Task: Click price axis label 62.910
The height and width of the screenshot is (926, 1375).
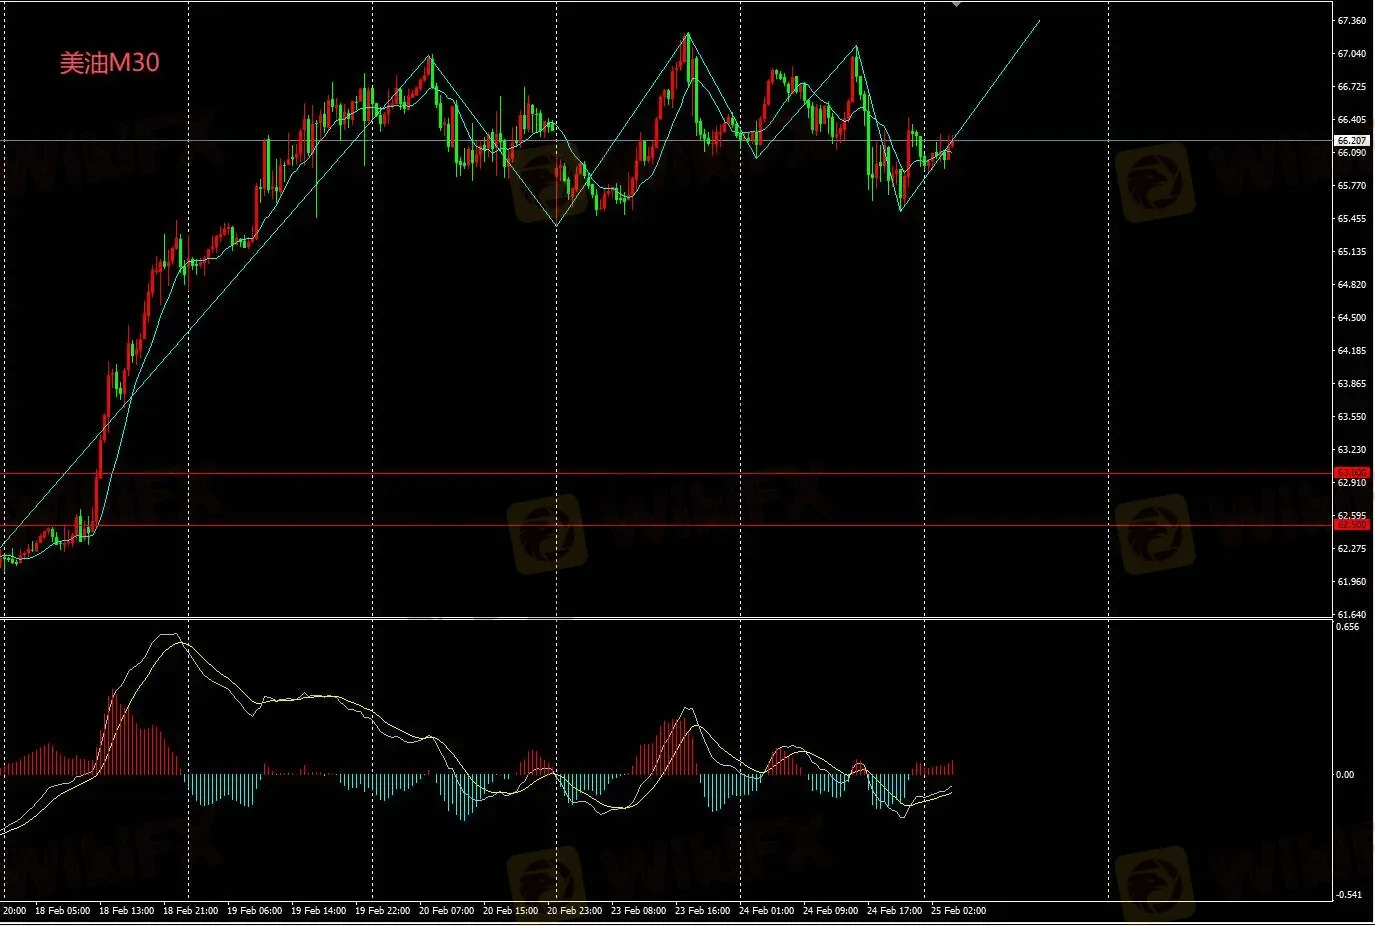Action: [1352, 483]
